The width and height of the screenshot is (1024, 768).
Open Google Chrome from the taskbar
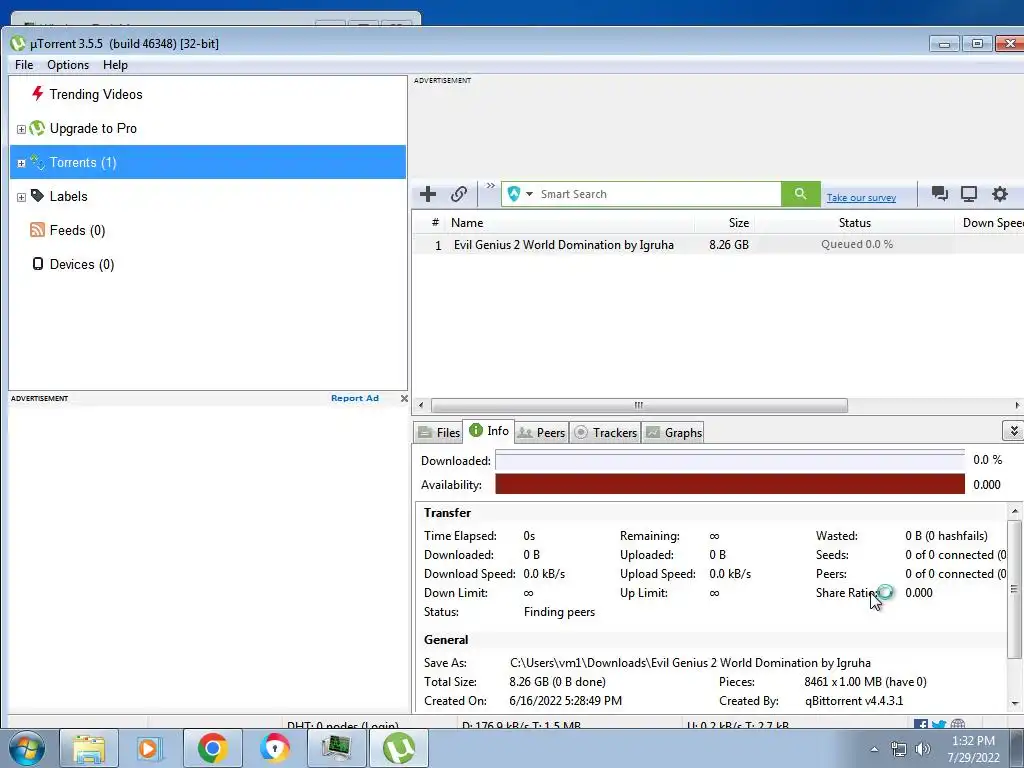[x=212, y=748]
